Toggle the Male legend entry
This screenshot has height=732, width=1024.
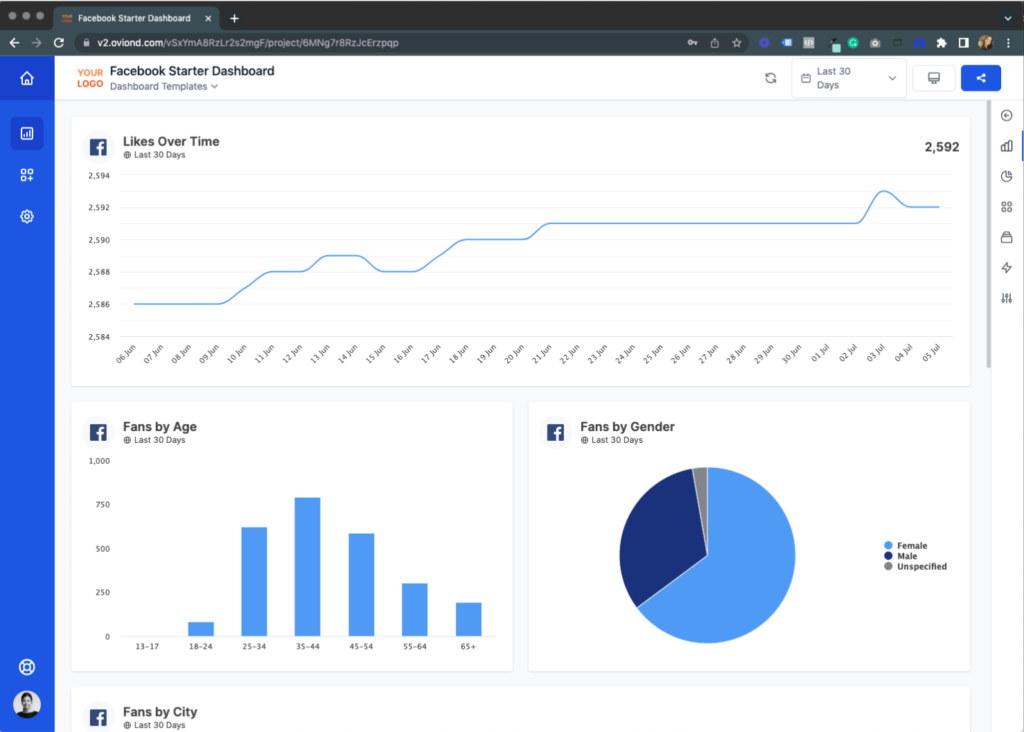[901, 556]
